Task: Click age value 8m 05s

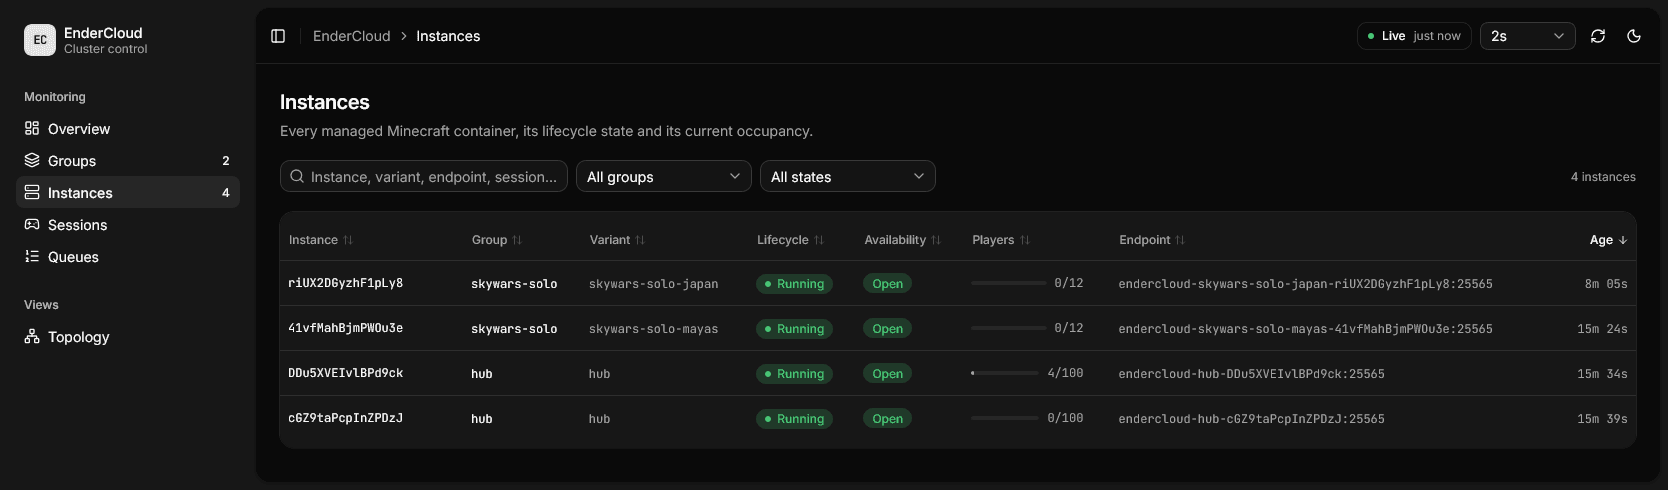Action: point(1606,284)
